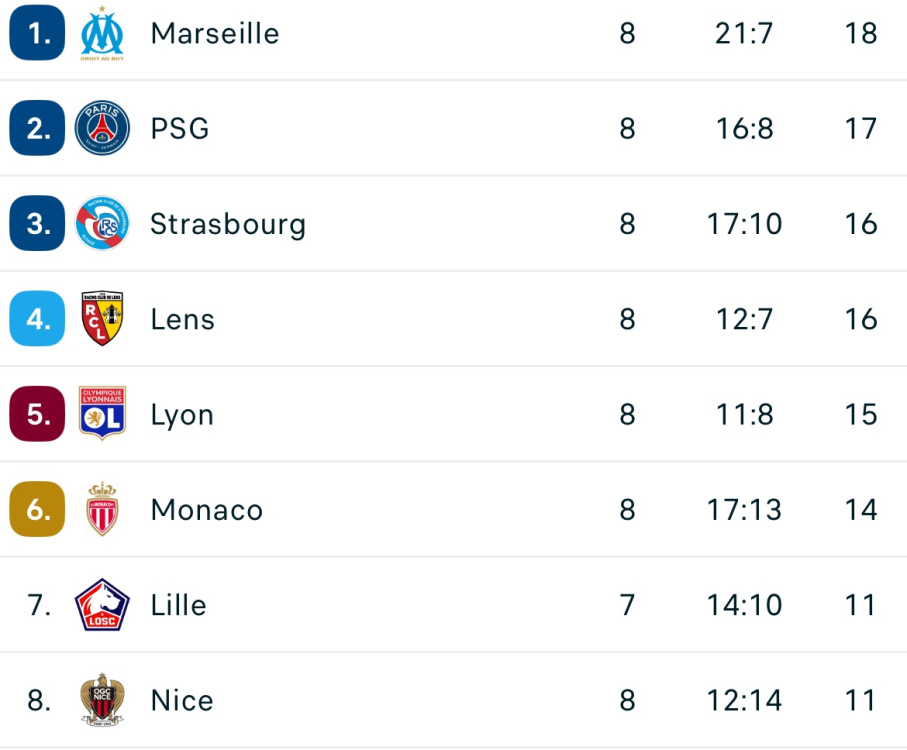Click Lyon's 15 points total
The width and height of the screenshot is (907, 750).
860,414
